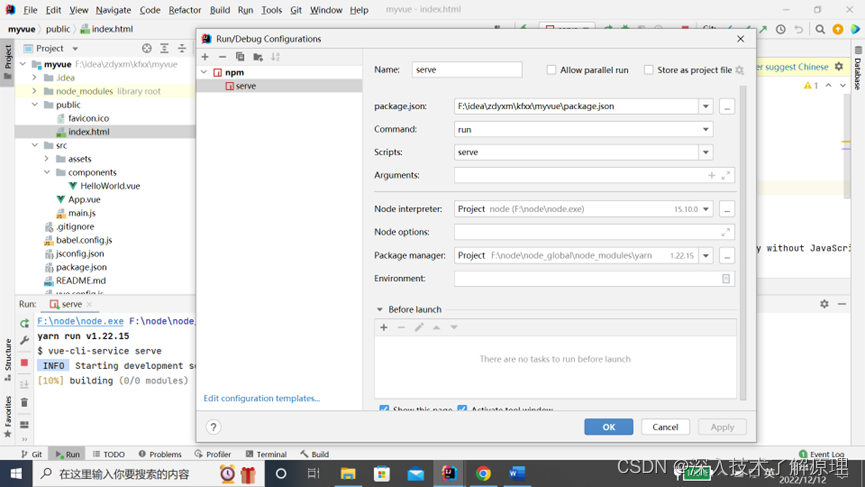
Task: Sort configurations icon in dialog toolbar
Action: coord(275,57)
